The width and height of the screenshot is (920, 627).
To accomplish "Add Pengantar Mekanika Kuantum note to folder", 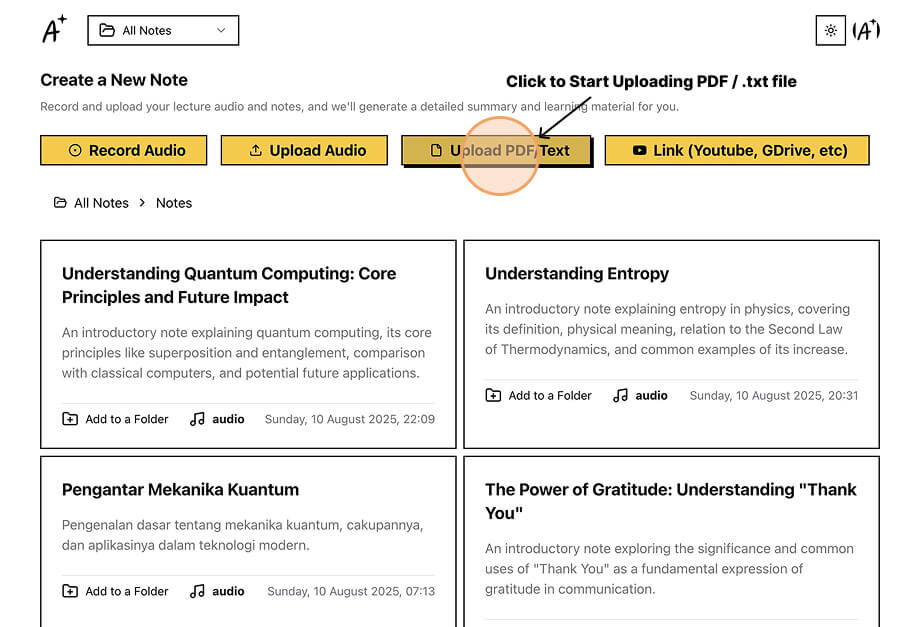I will [x=115, y=591].
